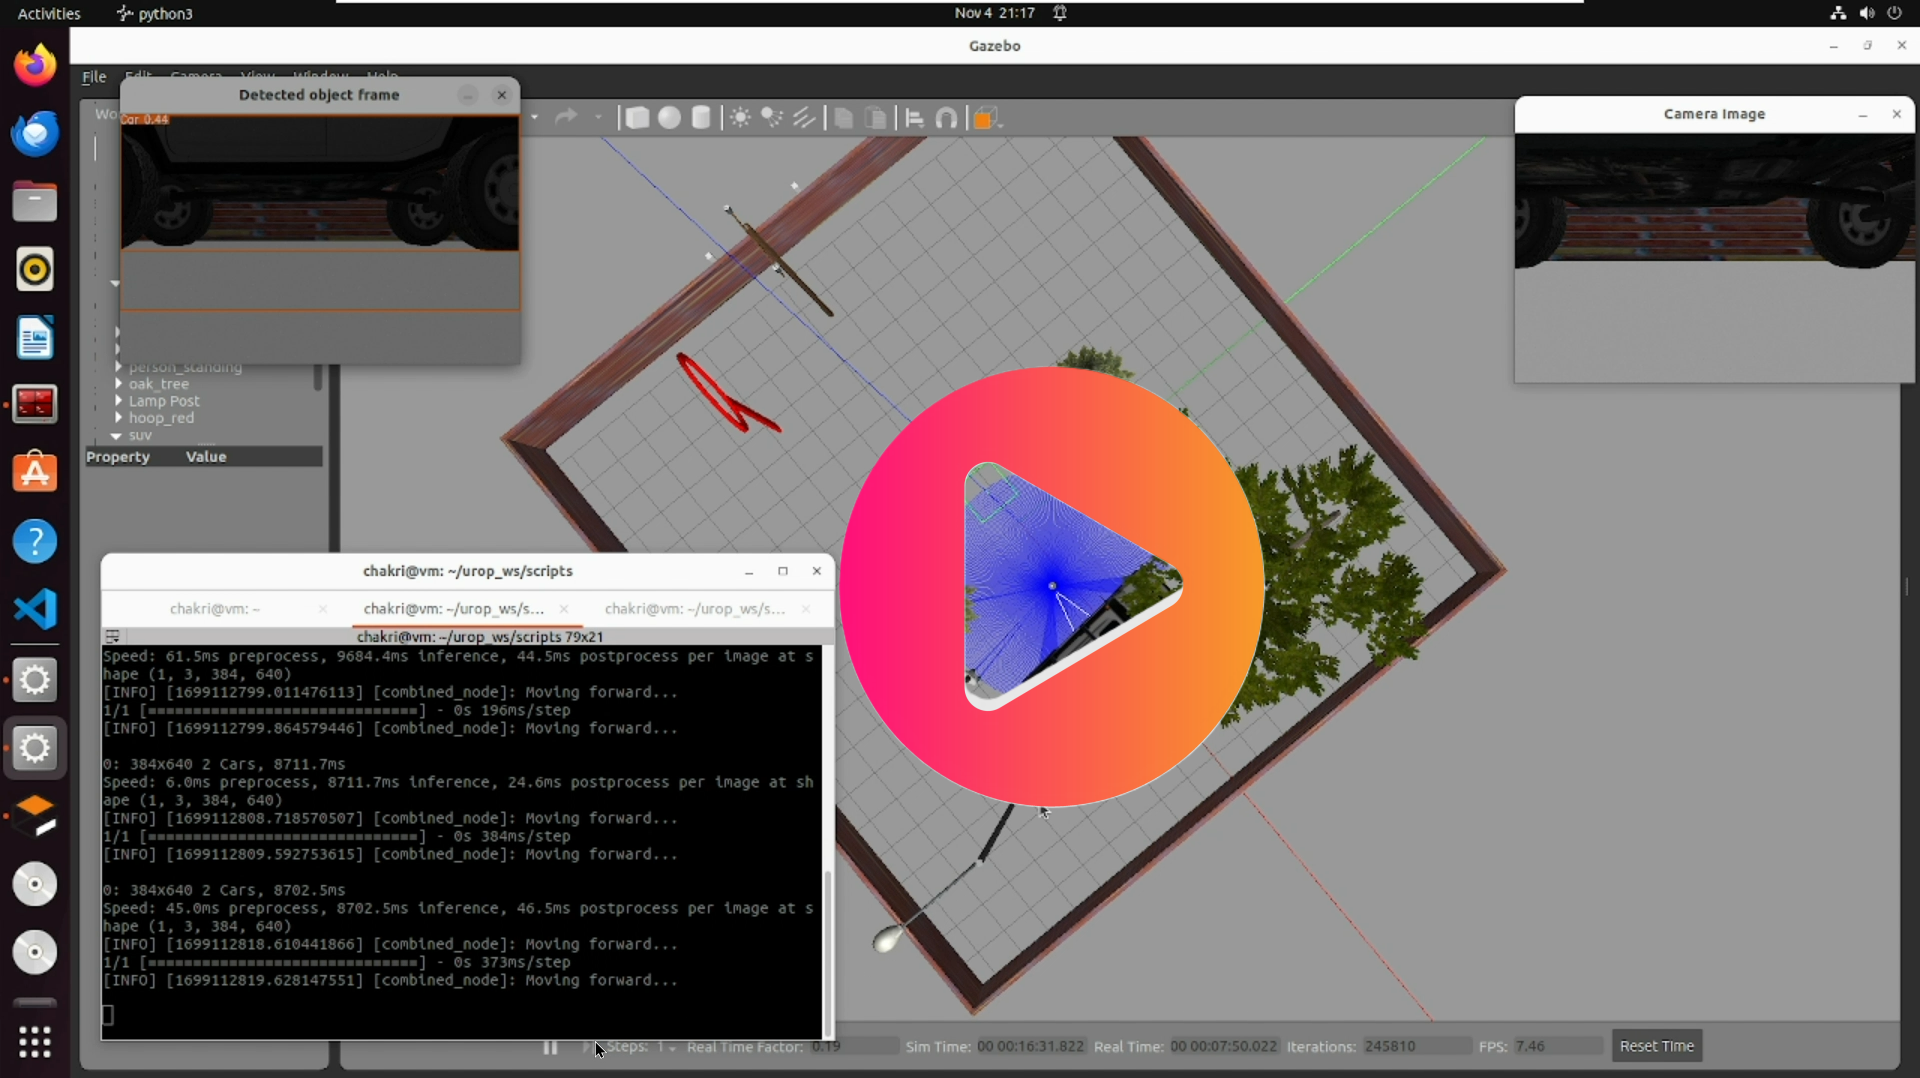The image size is (1920, 1078).
Task: Open Files manager from the dock
Action: tap(35, 202)
